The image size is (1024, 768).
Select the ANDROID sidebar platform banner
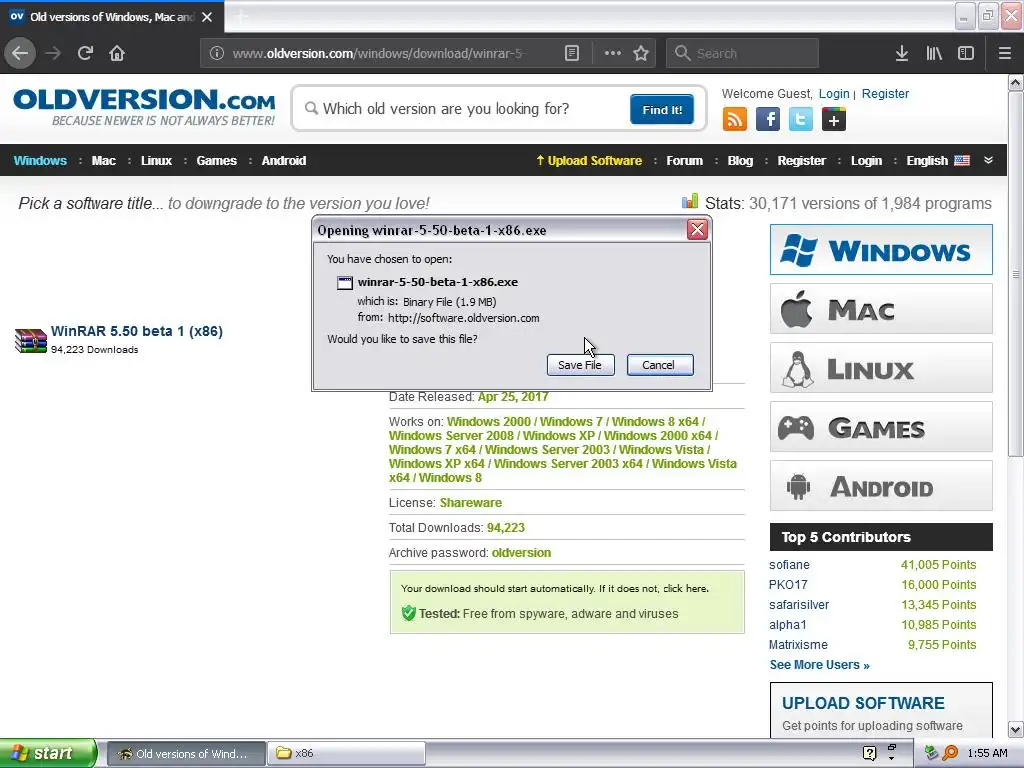tap(881, 486)
